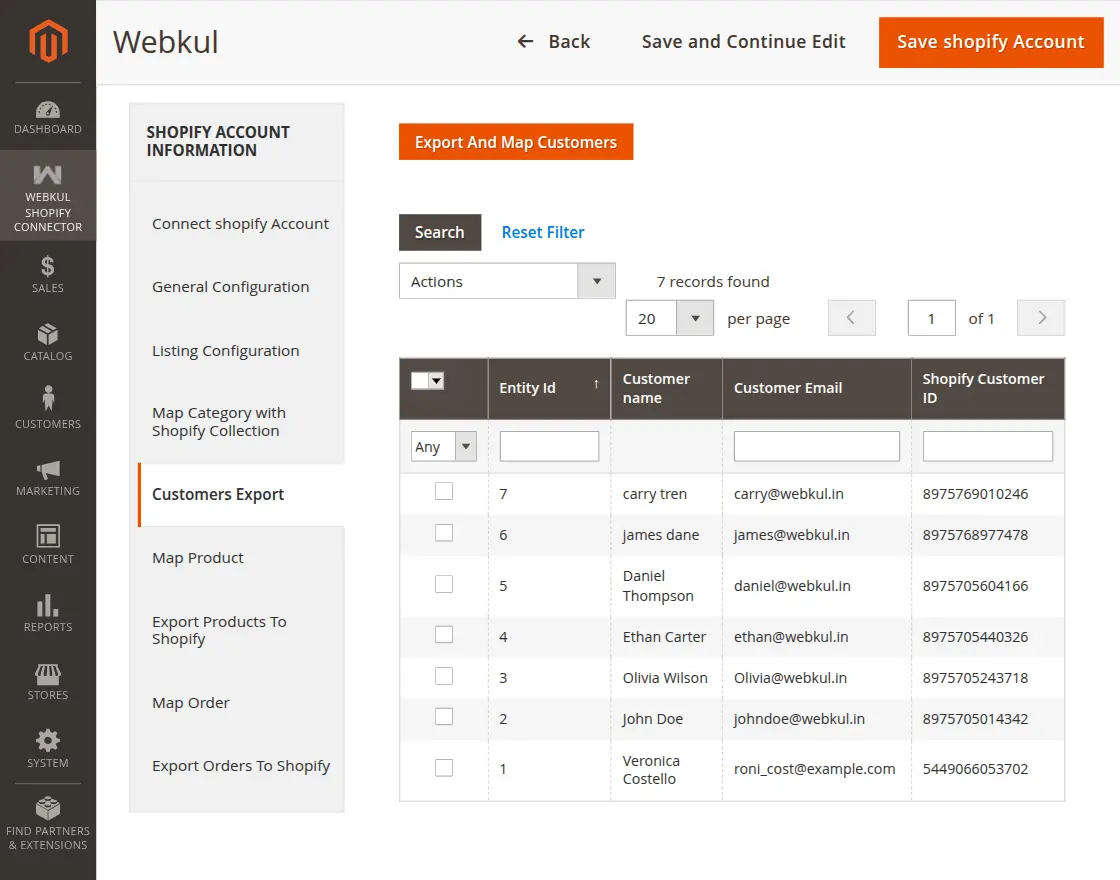The width and height of the screenshot is (1120, 880).
Task: Click the Back arrow button
Action: coord(554,41)
